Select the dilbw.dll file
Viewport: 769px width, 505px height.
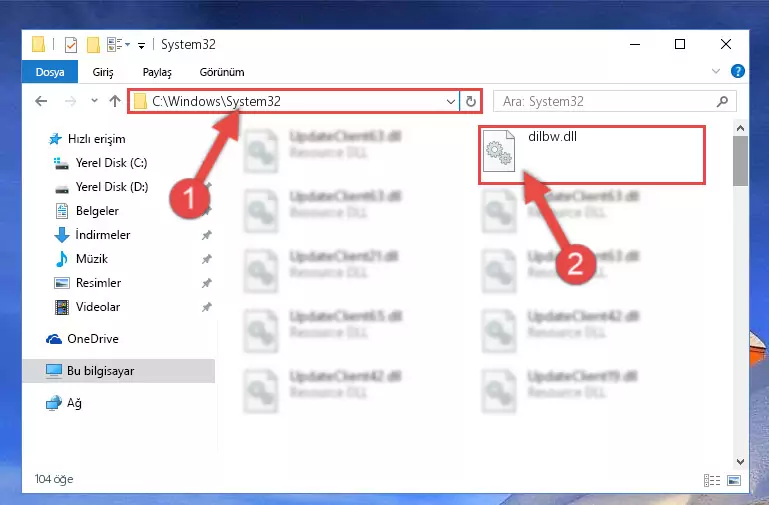point(592,154)
